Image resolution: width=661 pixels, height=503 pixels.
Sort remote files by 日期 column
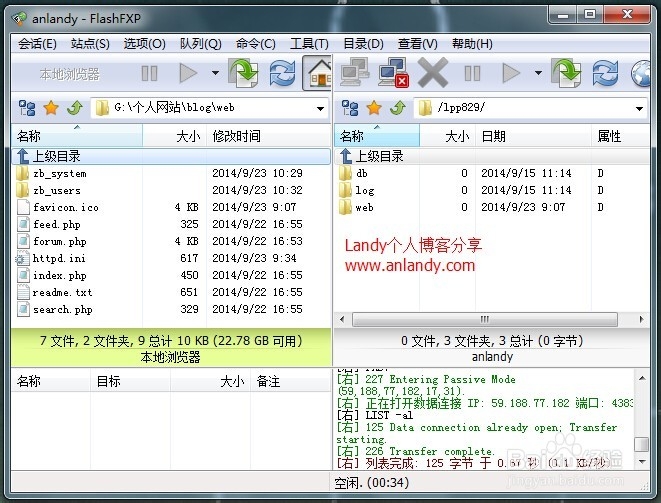533,136
